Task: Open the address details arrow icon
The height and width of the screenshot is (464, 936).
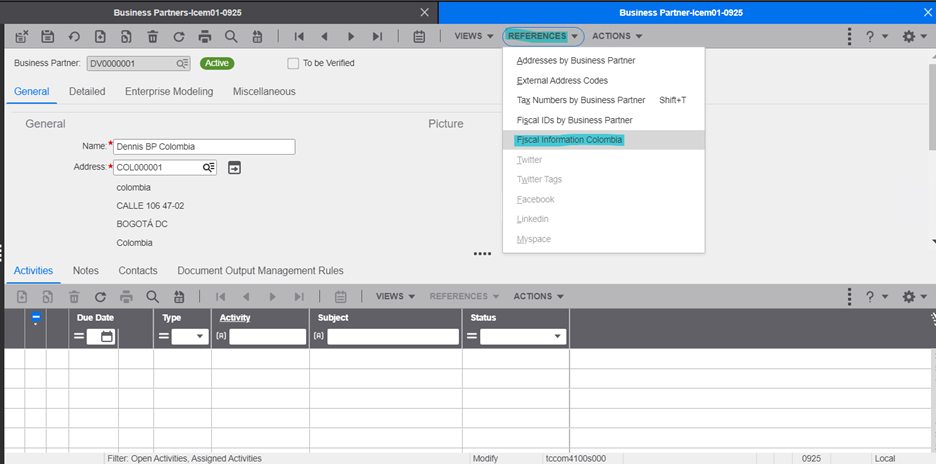Action: click(235, 167)
